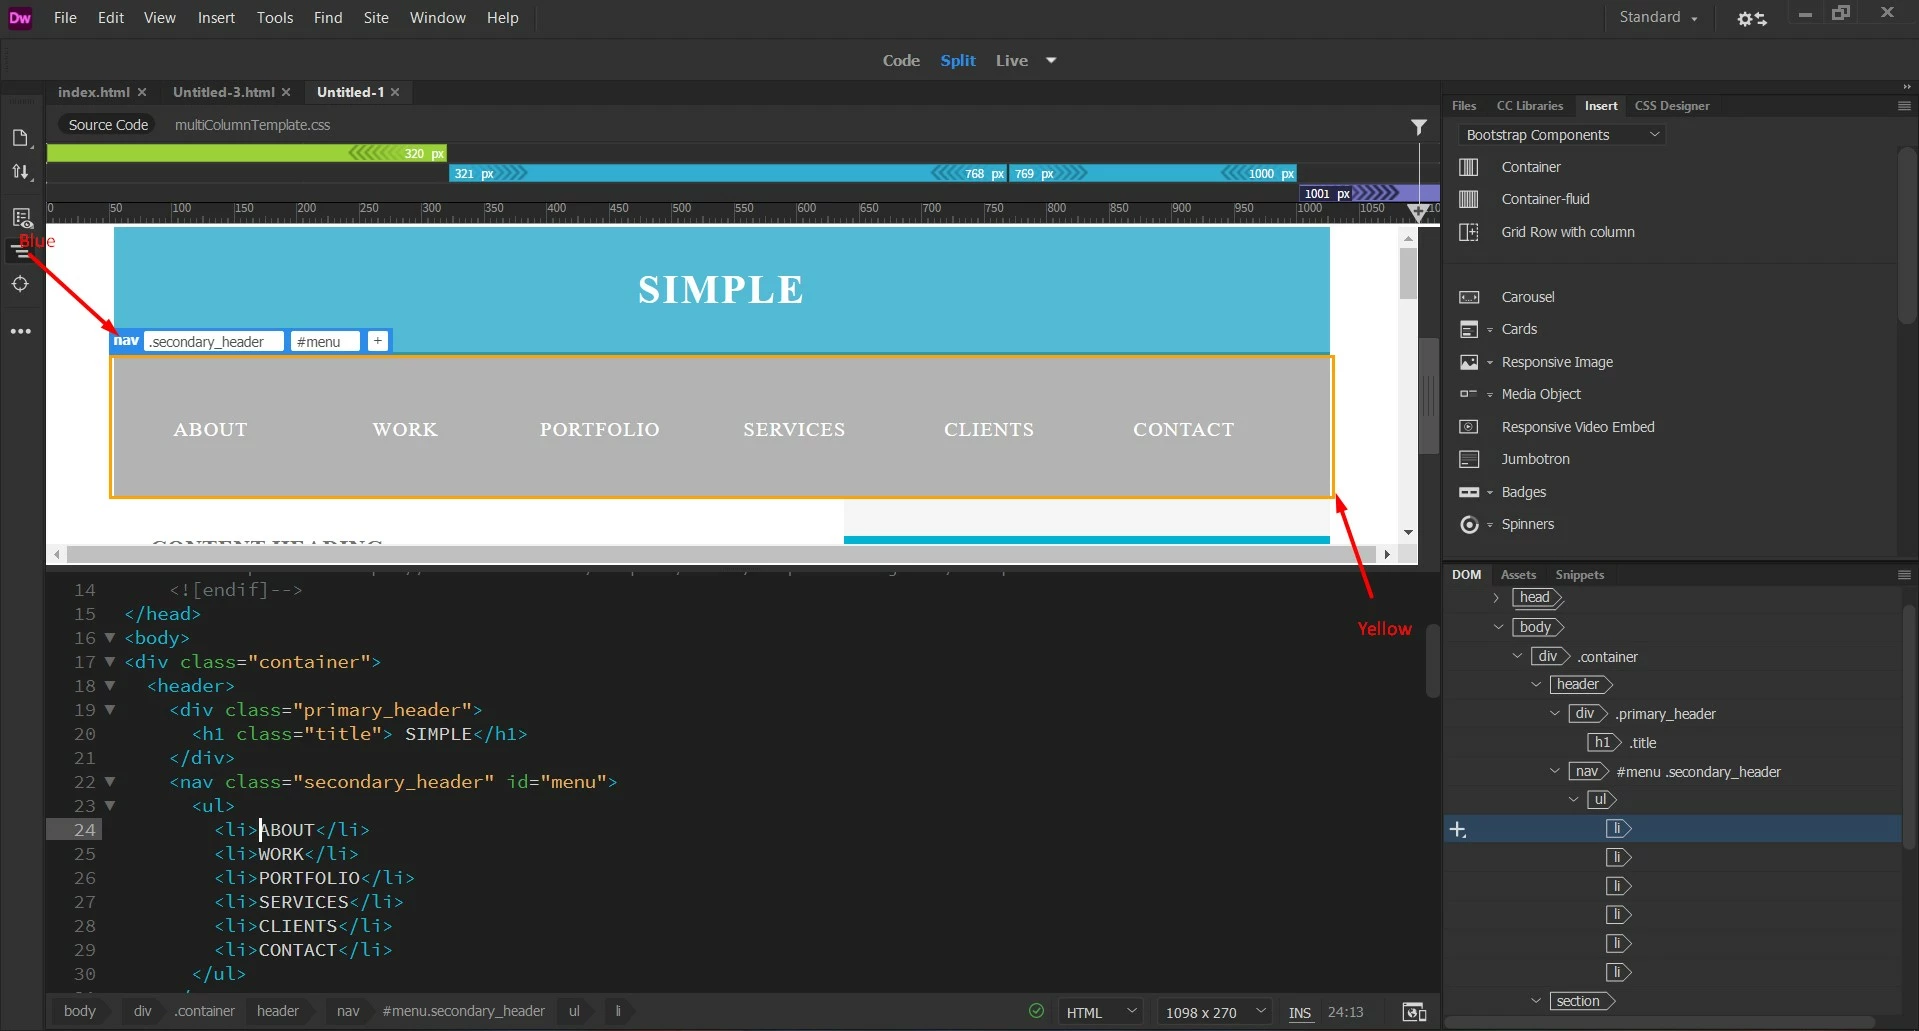
Task: Click the #menu ID field on nav
Action: pyautogui.click(x=325, y=341)
